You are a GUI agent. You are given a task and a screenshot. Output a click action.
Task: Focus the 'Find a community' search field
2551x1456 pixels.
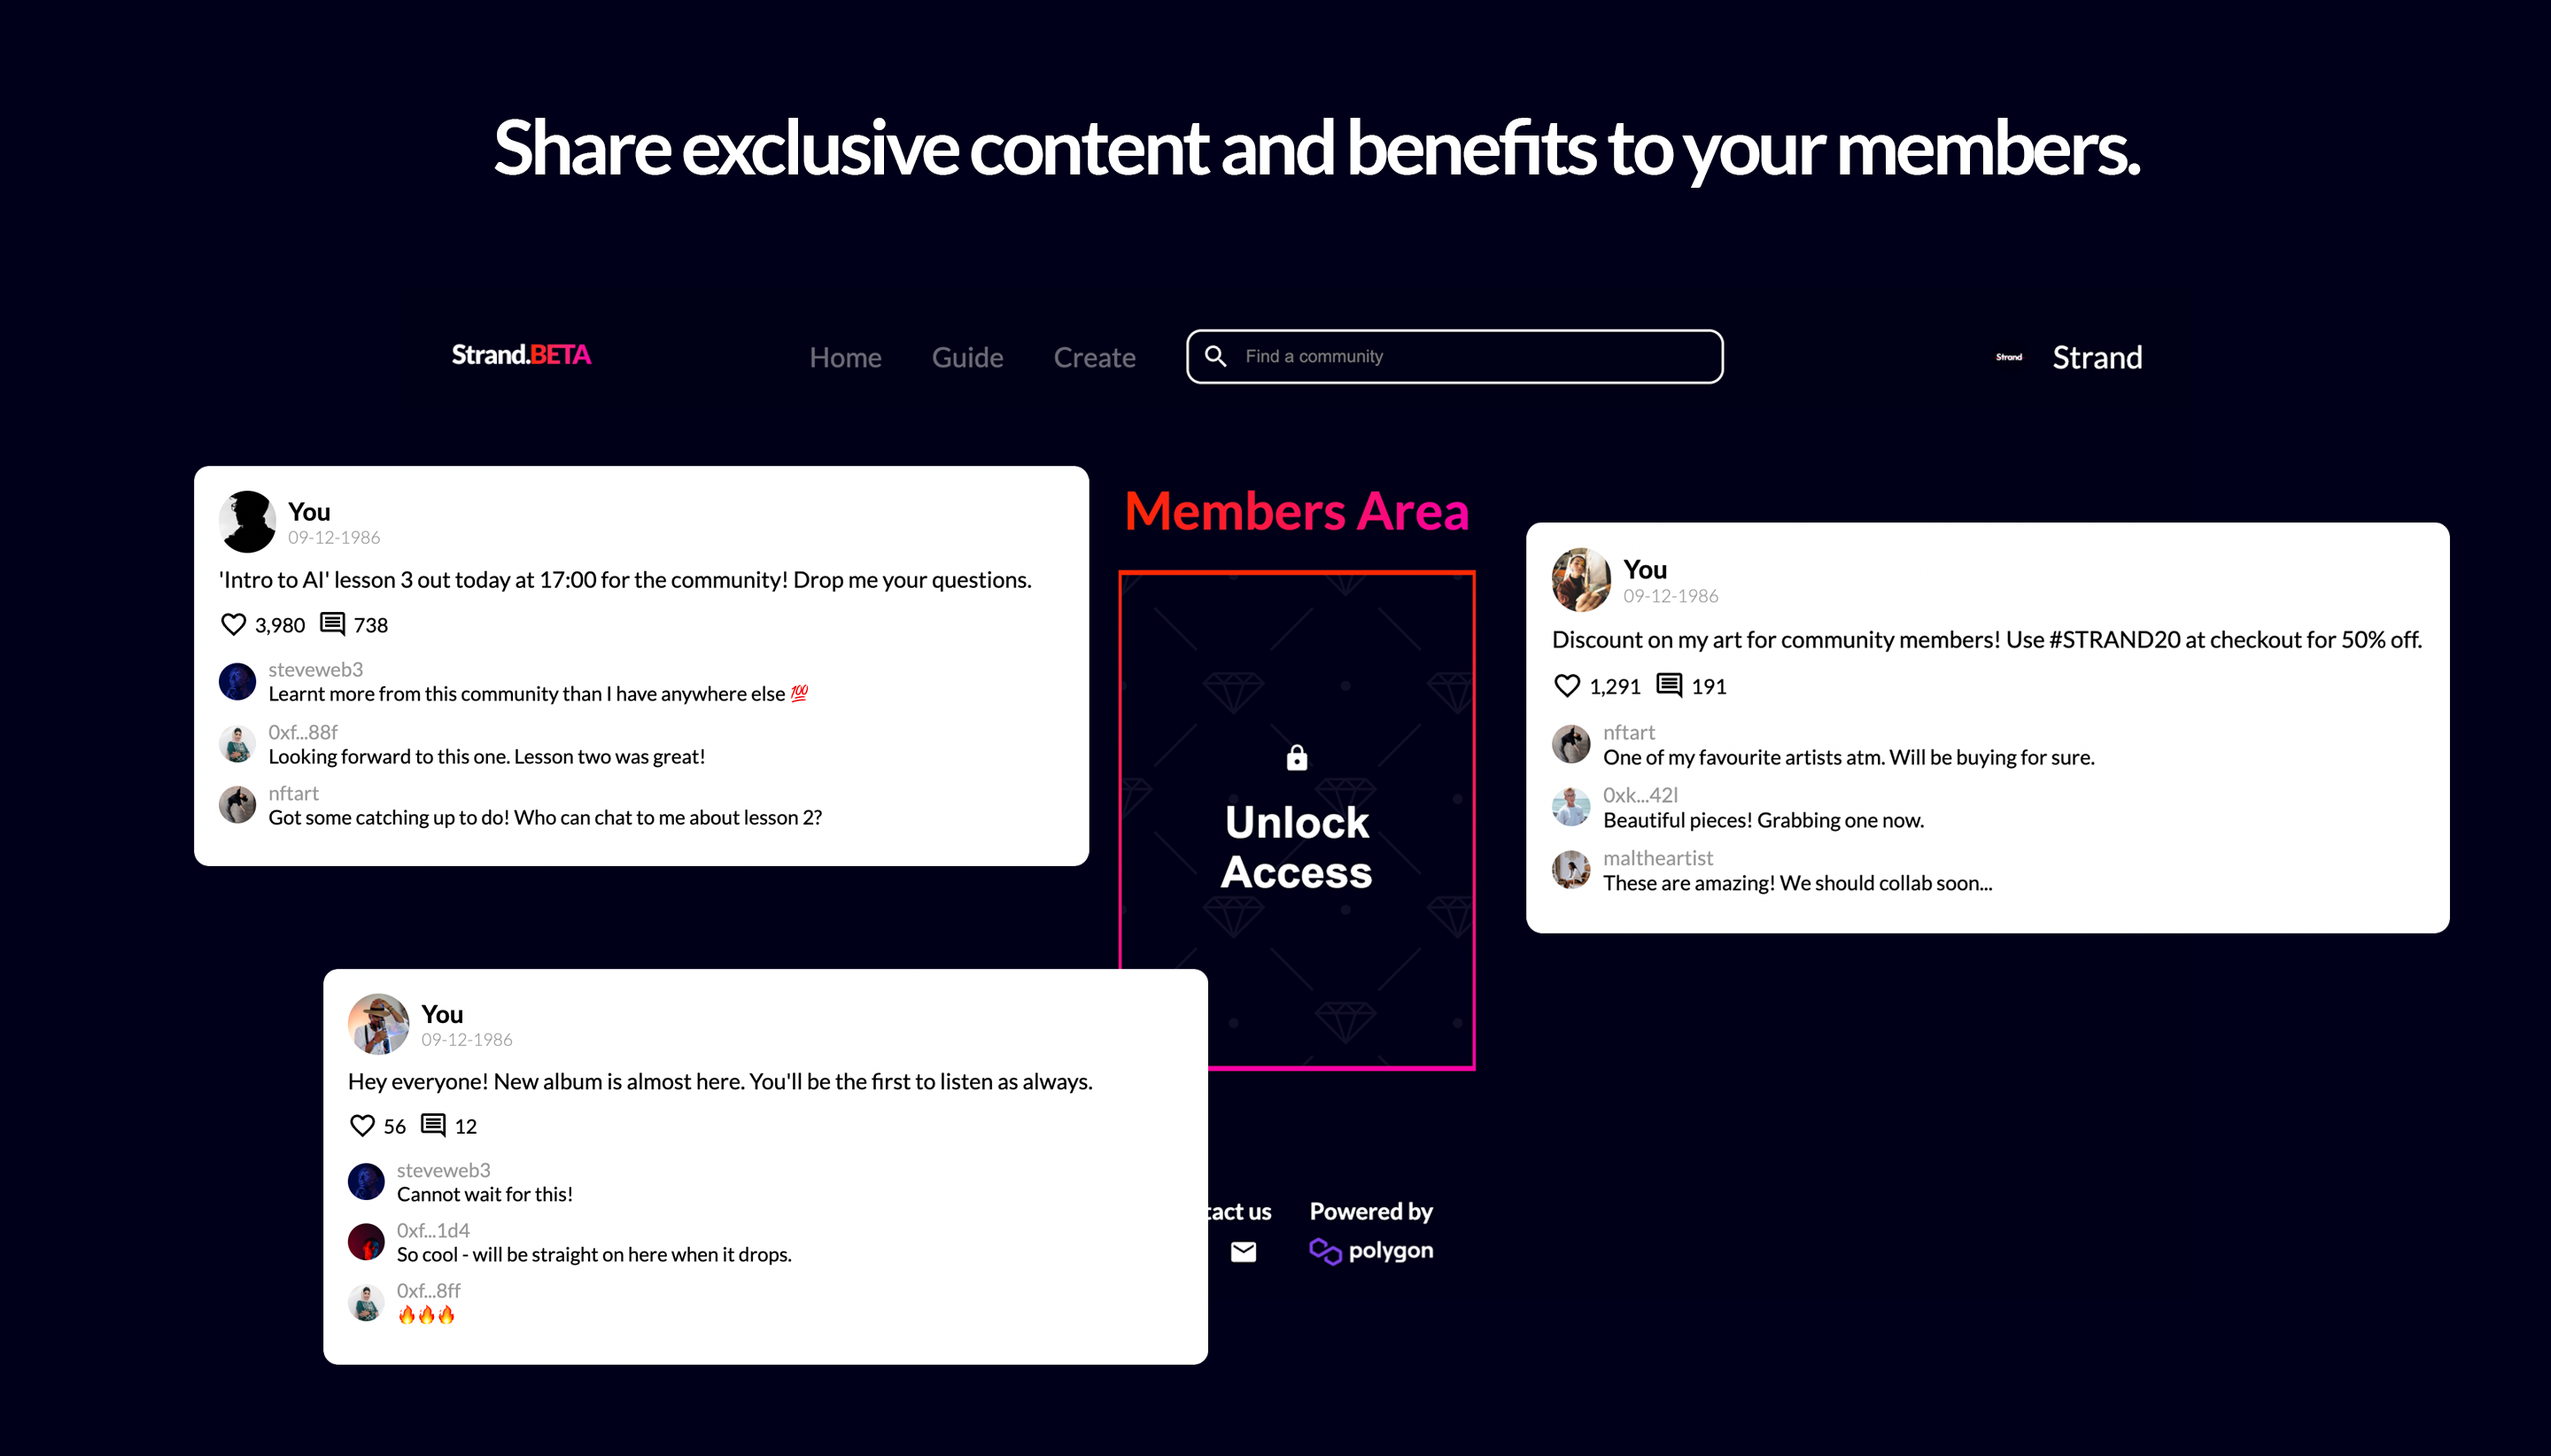pyautogui.click(x=1455, y=356)
